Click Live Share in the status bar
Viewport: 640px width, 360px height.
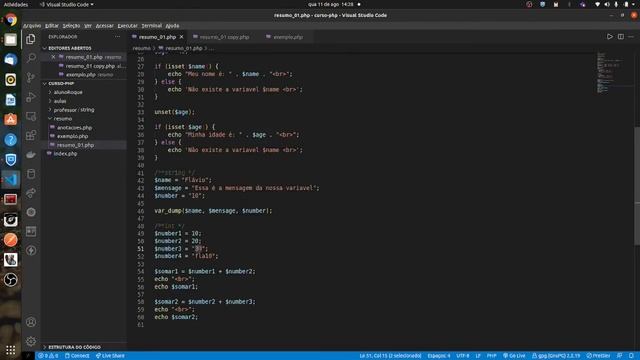coord(110,356)
